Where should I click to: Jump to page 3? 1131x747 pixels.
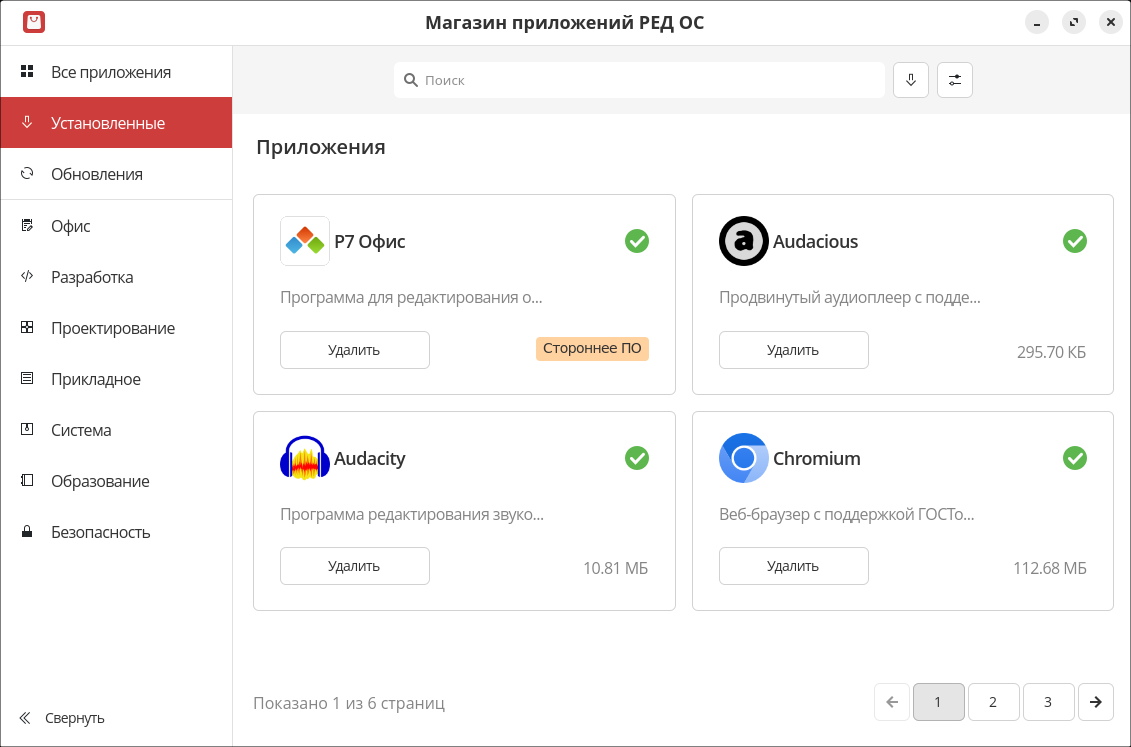(1048, 702)
